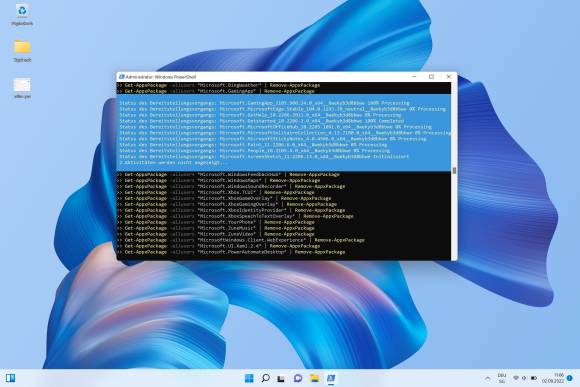Click the PowerAutomateDesktop command line
Image resolution: width=580 pixels, height=387 pixels.
click(x=232, y=252)
